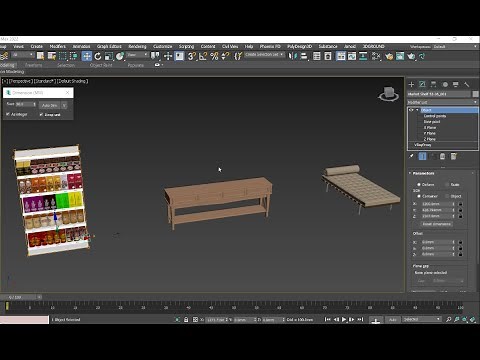
Task: Click the Render Production teapot icon
Action: click(411, 56)
